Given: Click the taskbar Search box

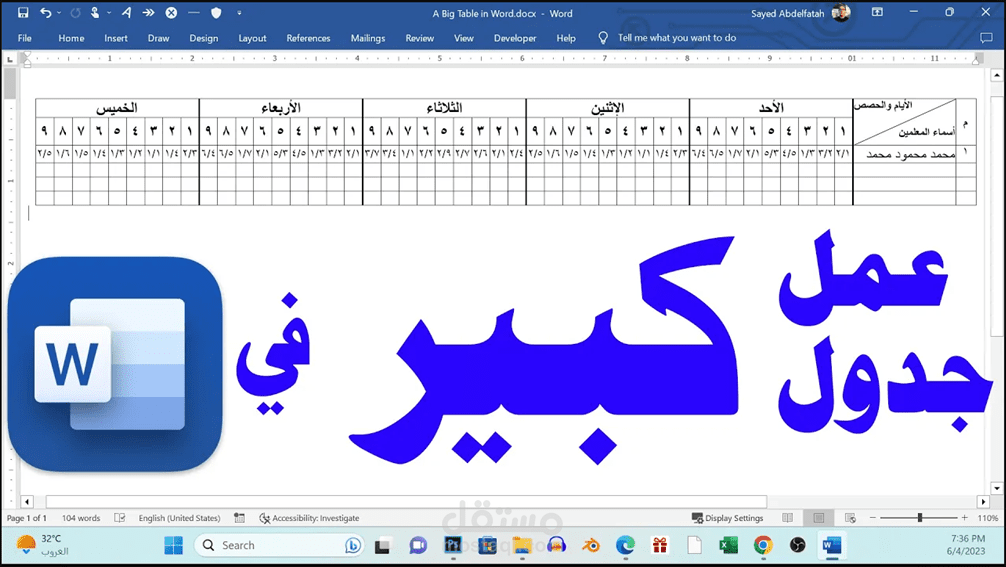Looking at the screenshot, I should pyautogui.click(x=278, y=546).
